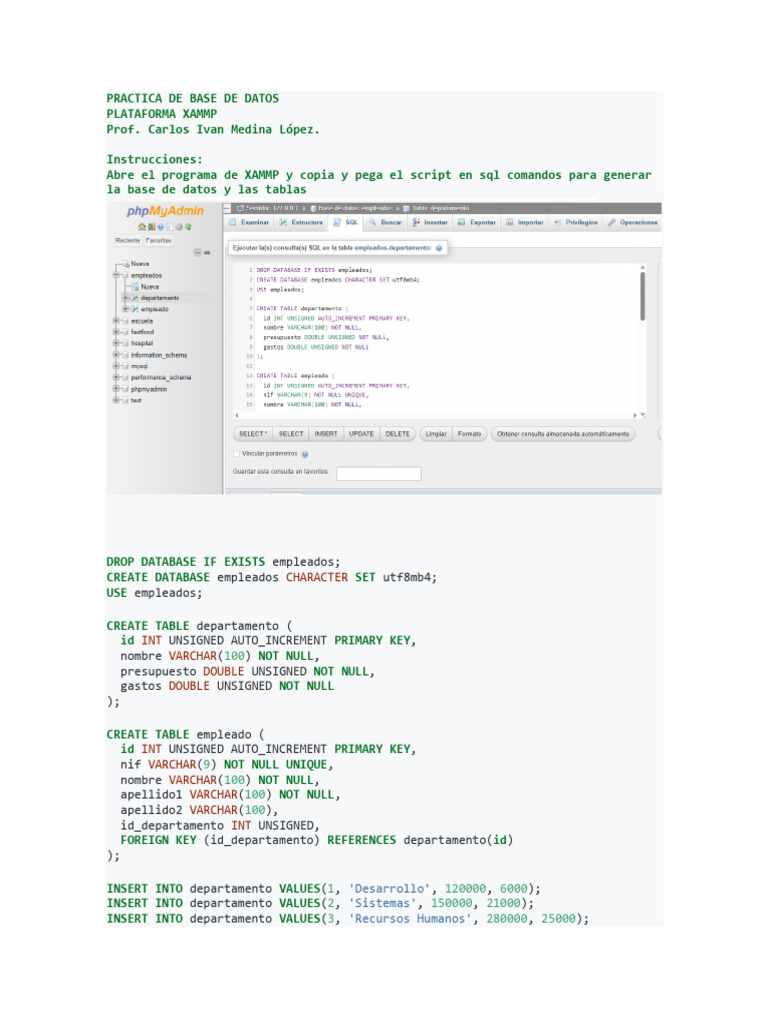Click Exportar tab icon
Viewport: 768px width, 1024px height.
coord(461,223)
